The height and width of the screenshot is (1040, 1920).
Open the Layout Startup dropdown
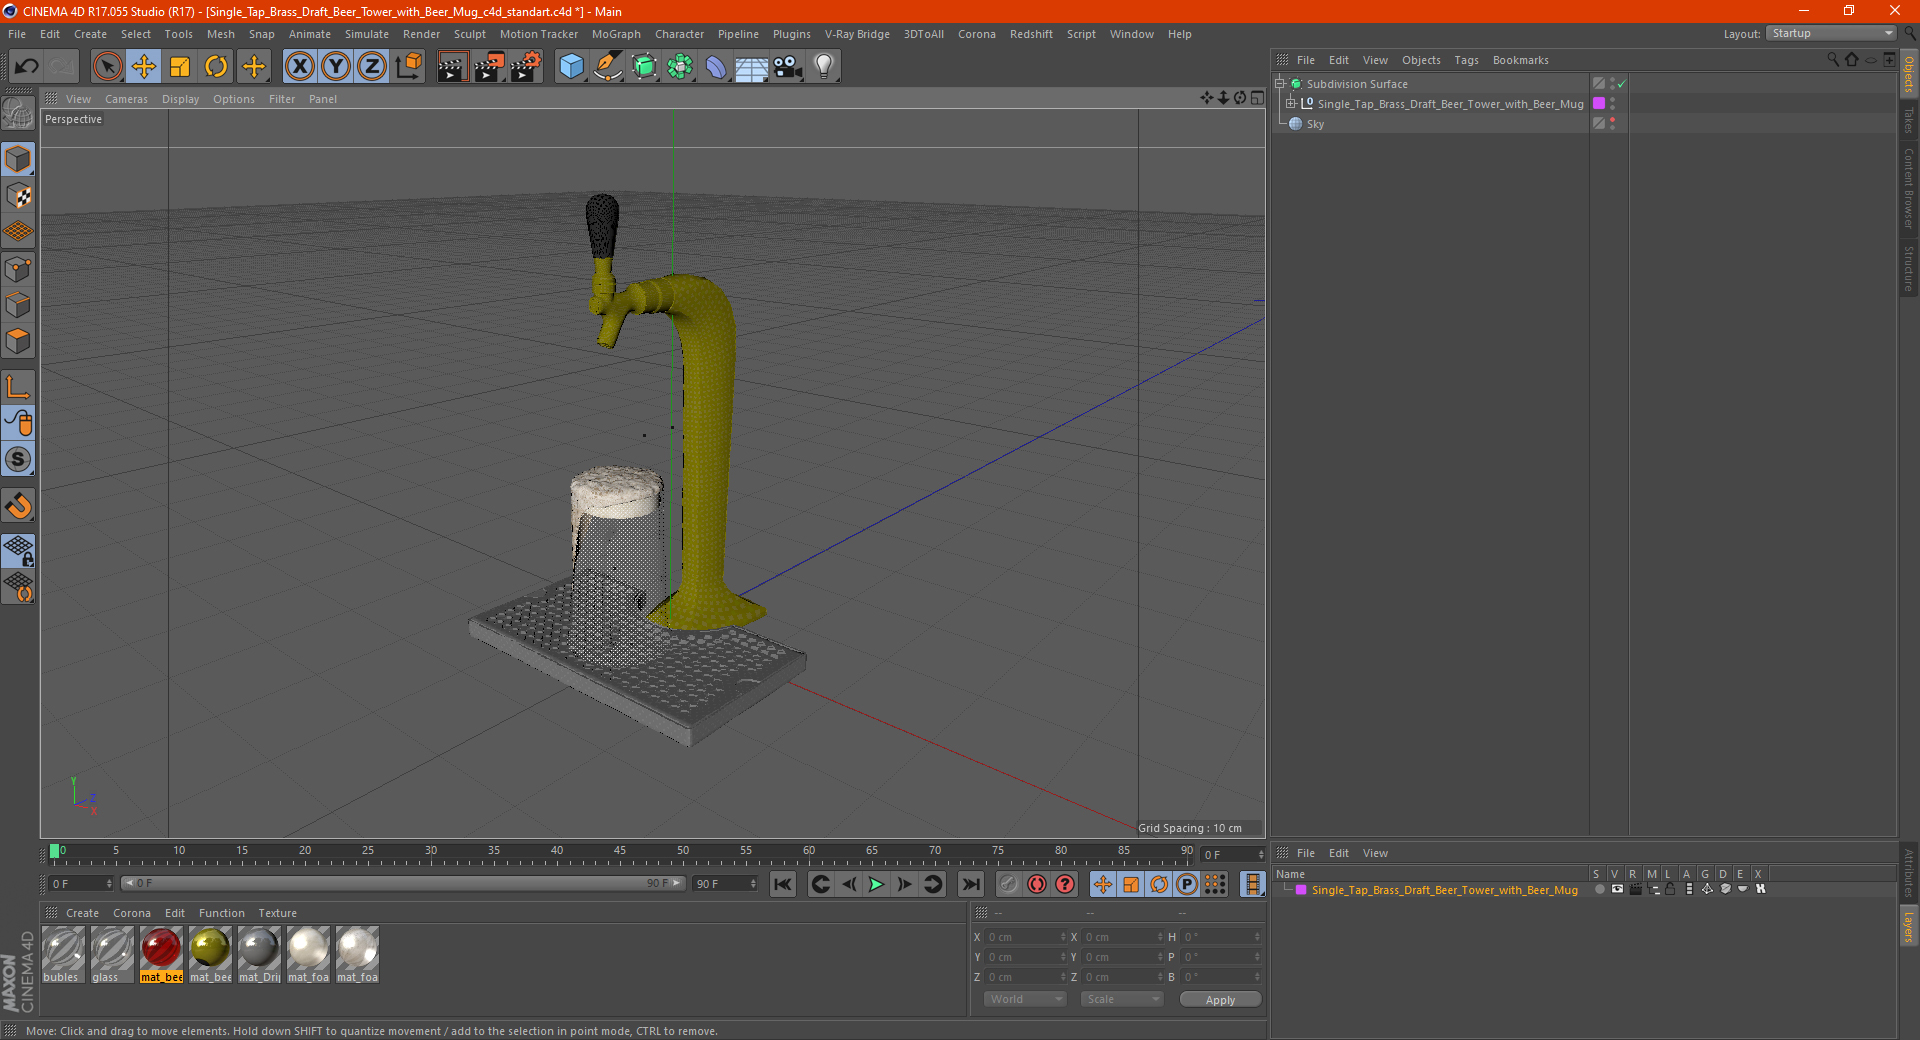(1831, 33)
